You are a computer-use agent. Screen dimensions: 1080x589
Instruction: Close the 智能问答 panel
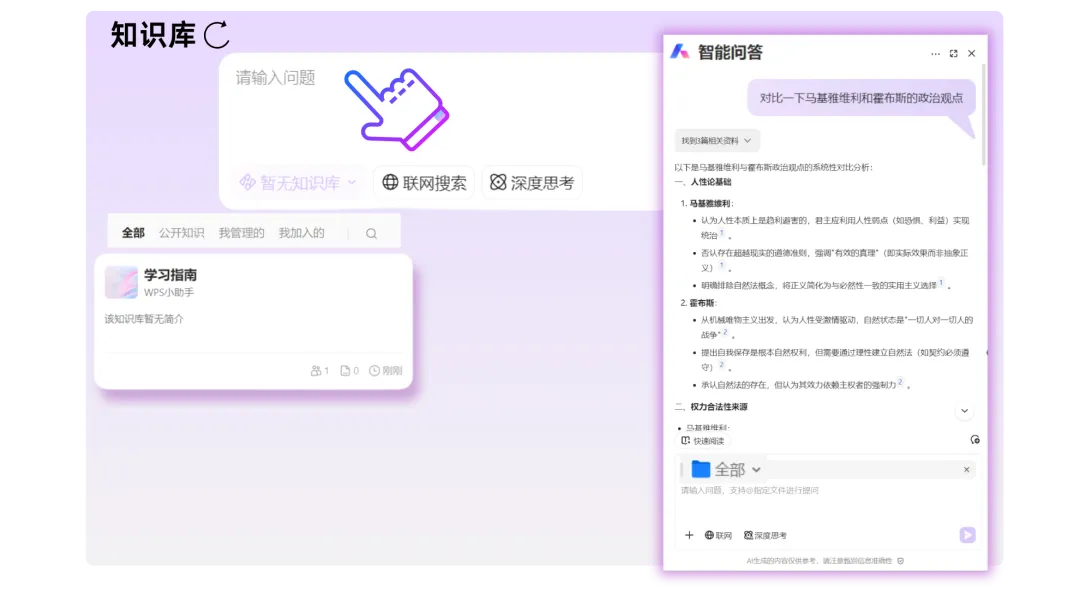click(972, 54)
